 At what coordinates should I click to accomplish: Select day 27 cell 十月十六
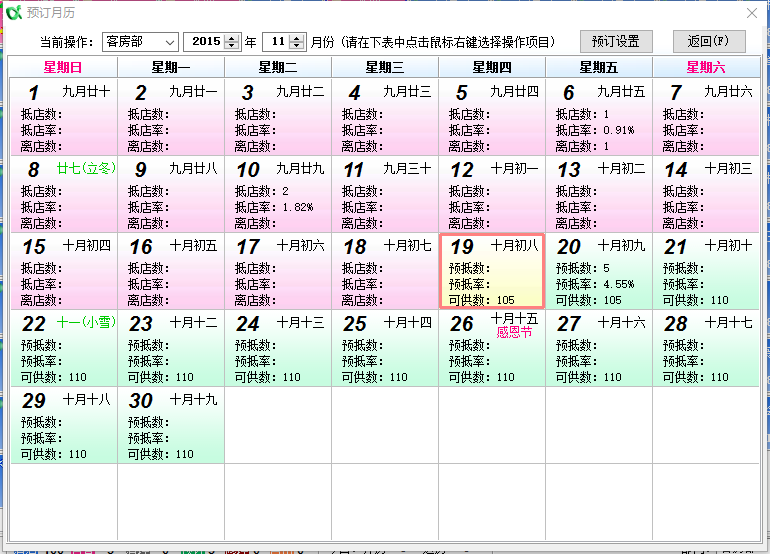click(599, 348)
